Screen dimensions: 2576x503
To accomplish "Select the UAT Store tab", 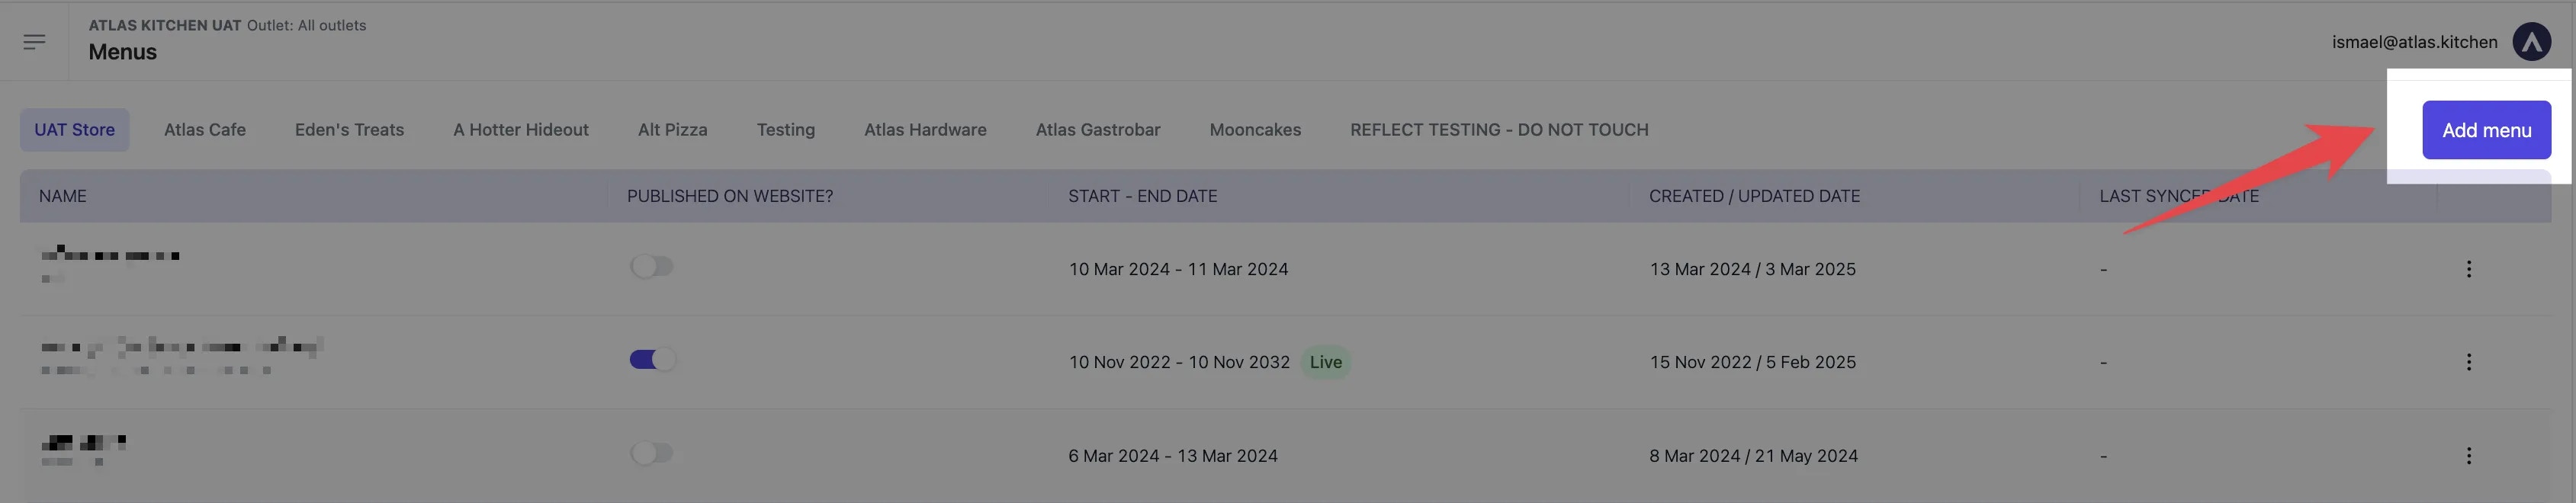I will tap(75, 129).
